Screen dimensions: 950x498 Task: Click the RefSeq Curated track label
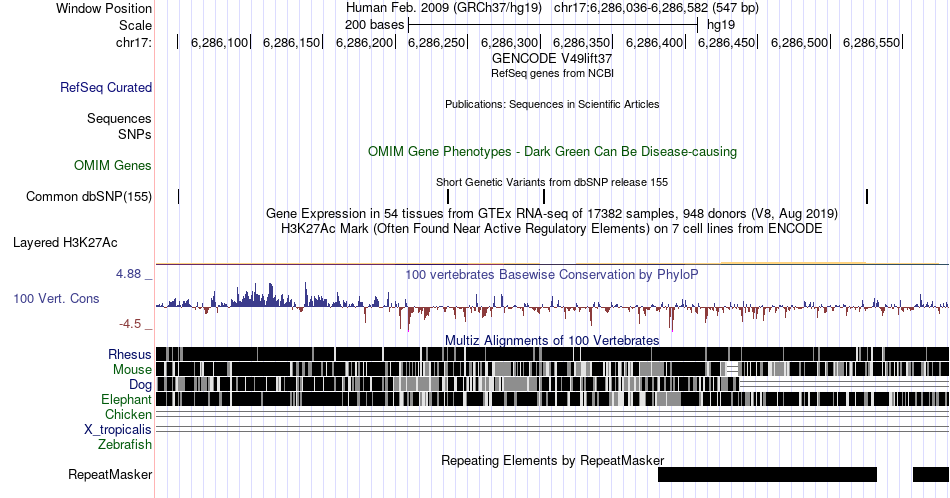pyautogui.click(x=105, y=87)
